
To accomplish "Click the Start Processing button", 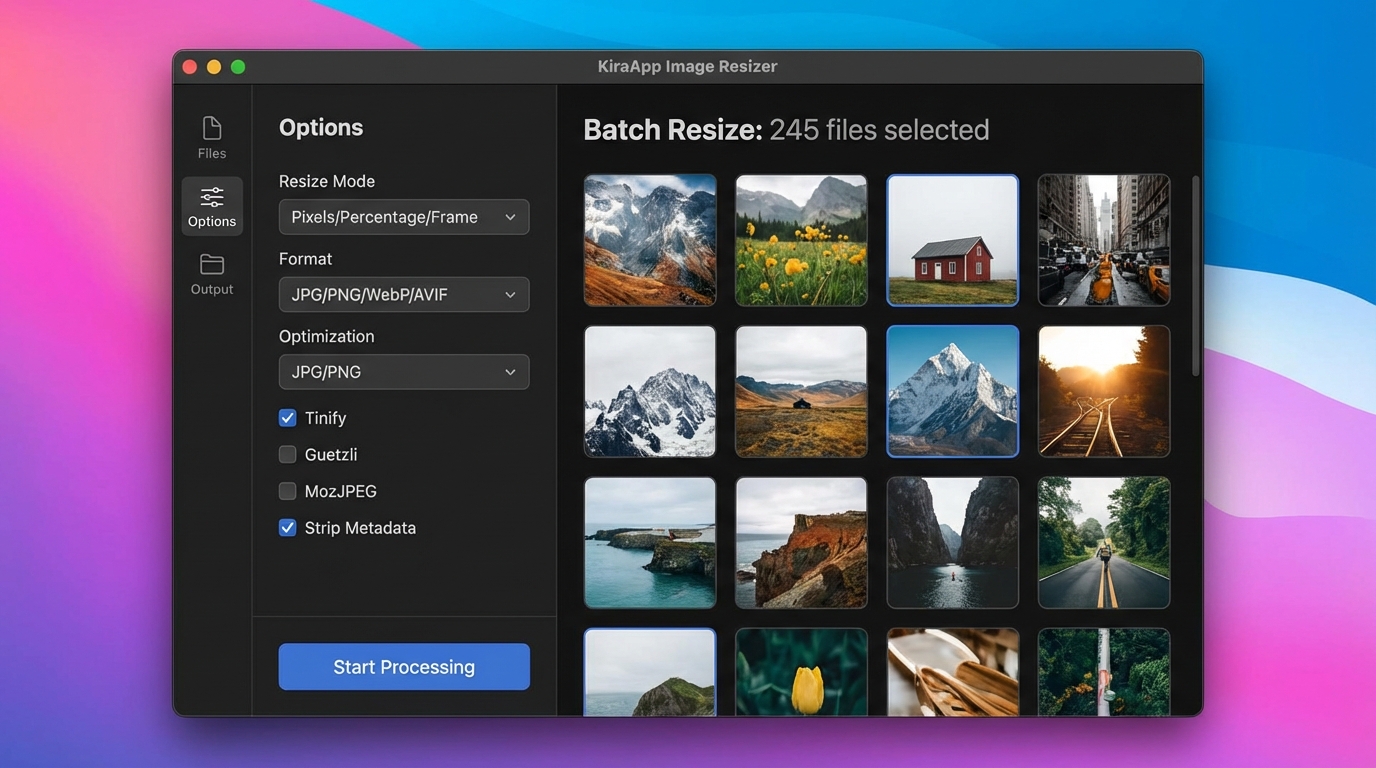I will [x=403, y=666].
